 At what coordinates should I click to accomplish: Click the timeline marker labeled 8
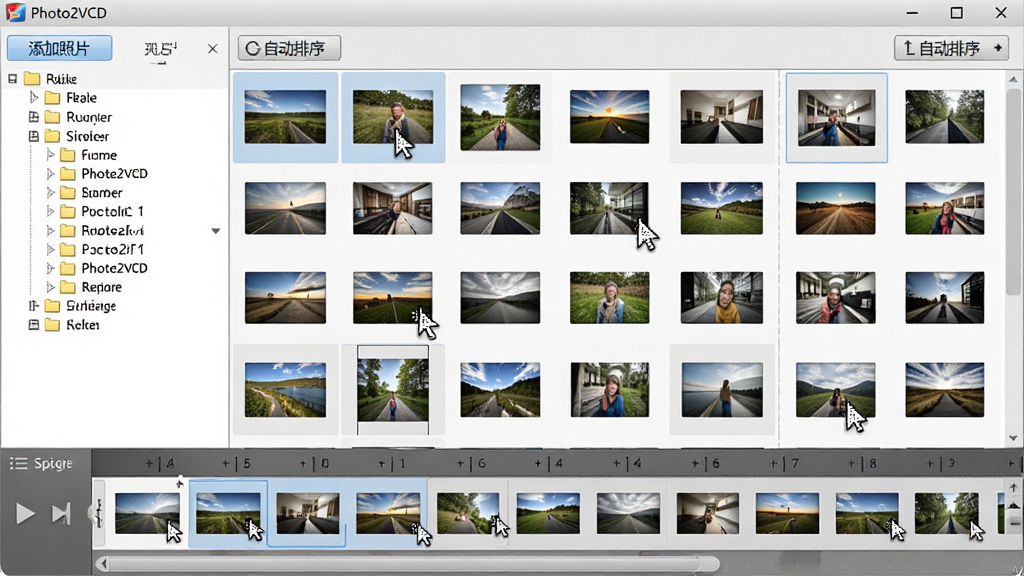click(x=872, y=464)
